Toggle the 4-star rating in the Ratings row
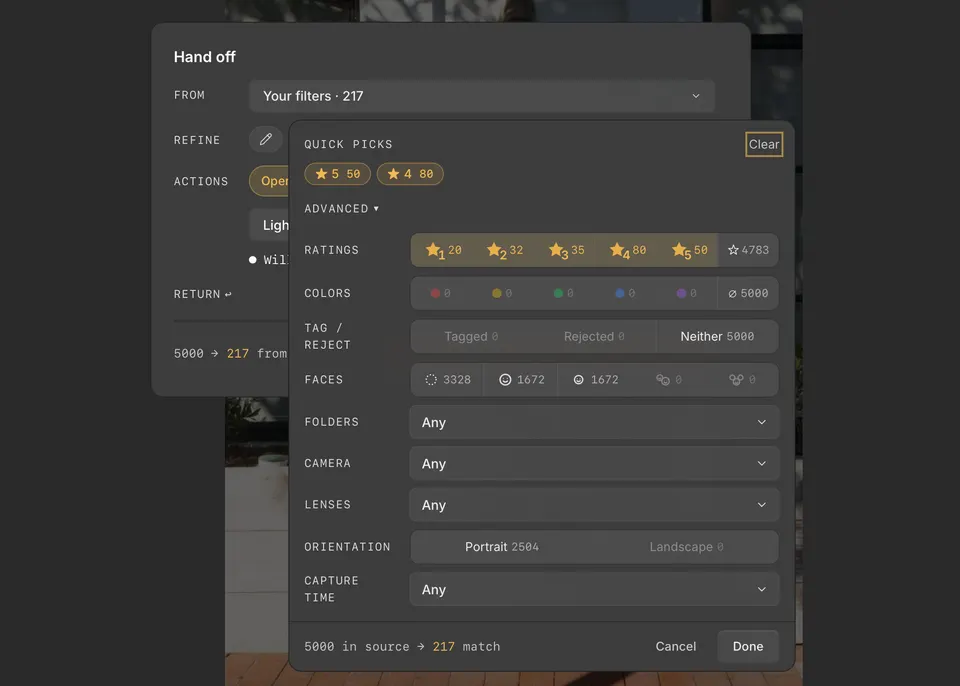 627,250
